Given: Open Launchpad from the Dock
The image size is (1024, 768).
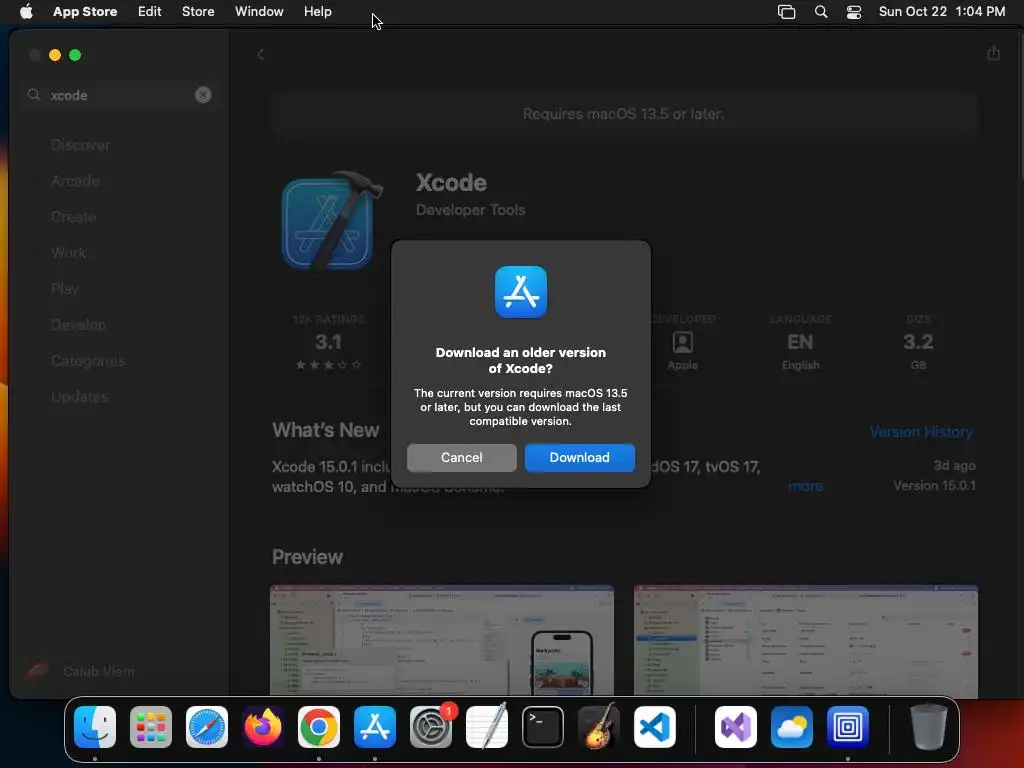Looking at the screenshot, I should [x=151, y=727].
